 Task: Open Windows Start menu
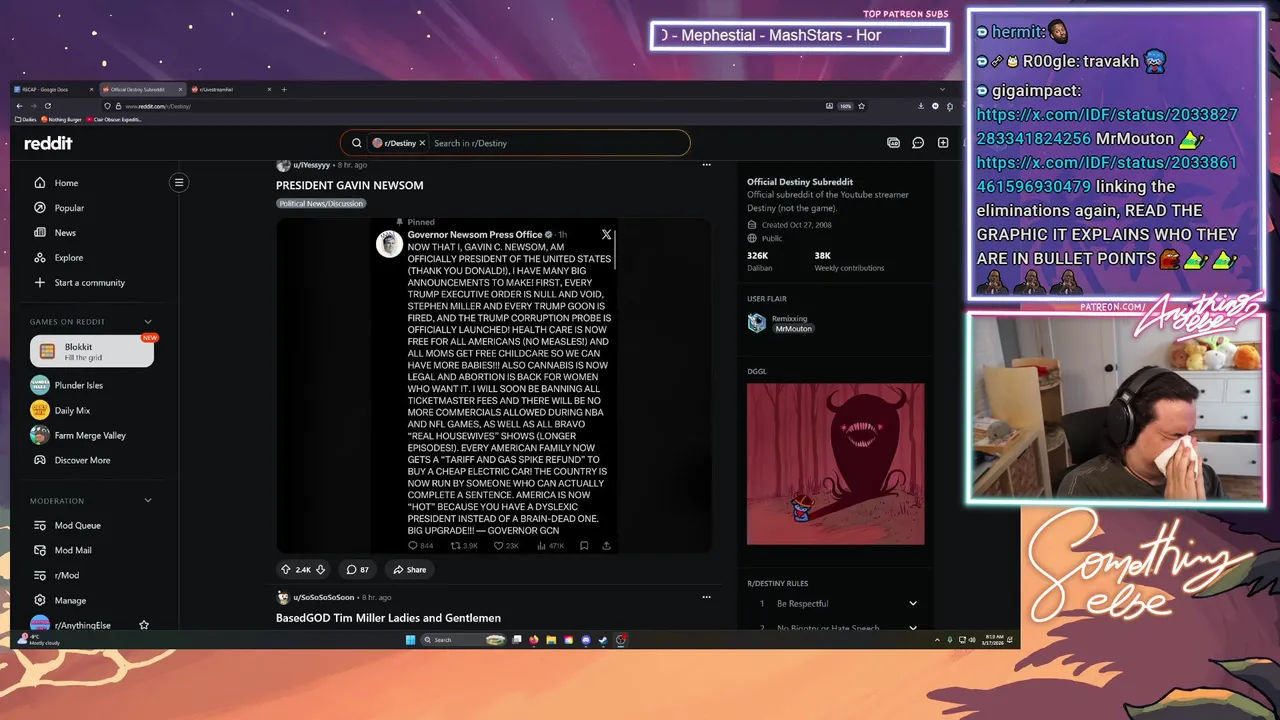point(410,640)
